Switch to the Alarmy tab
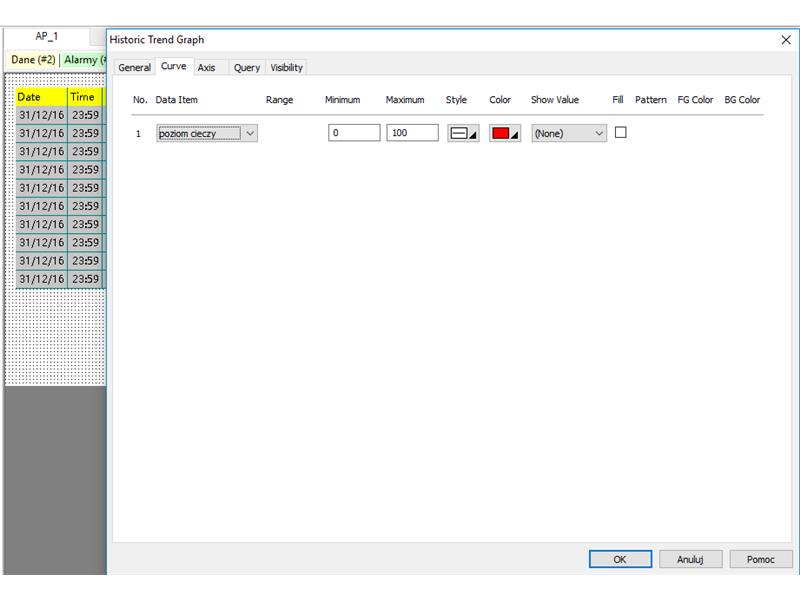The width and height of the screenshot is (800, 600). 83,60
